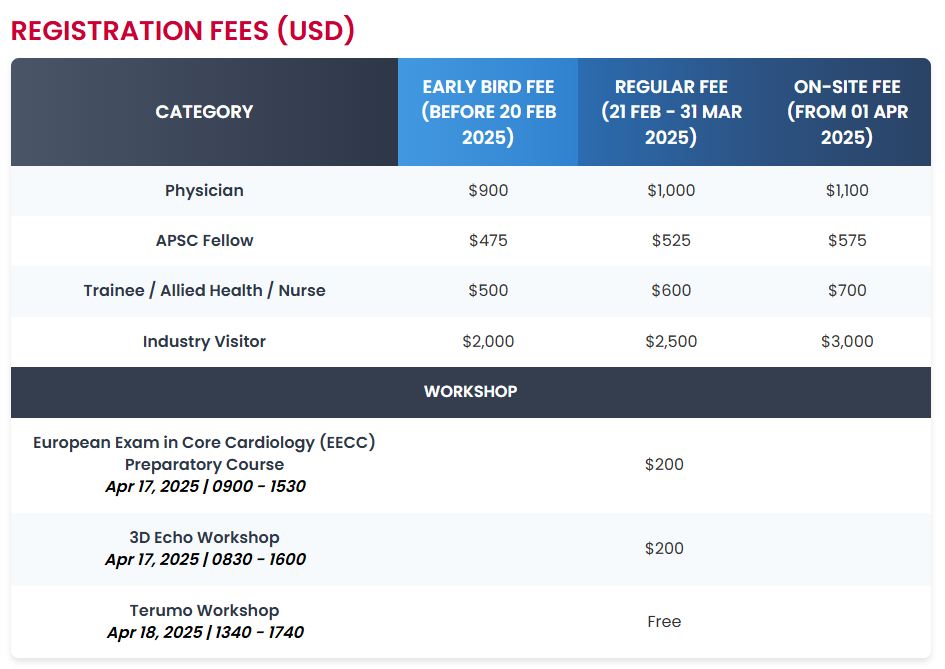945x669 pixels.
Task: Select the Industry Visitor row label
Action: 204,341
